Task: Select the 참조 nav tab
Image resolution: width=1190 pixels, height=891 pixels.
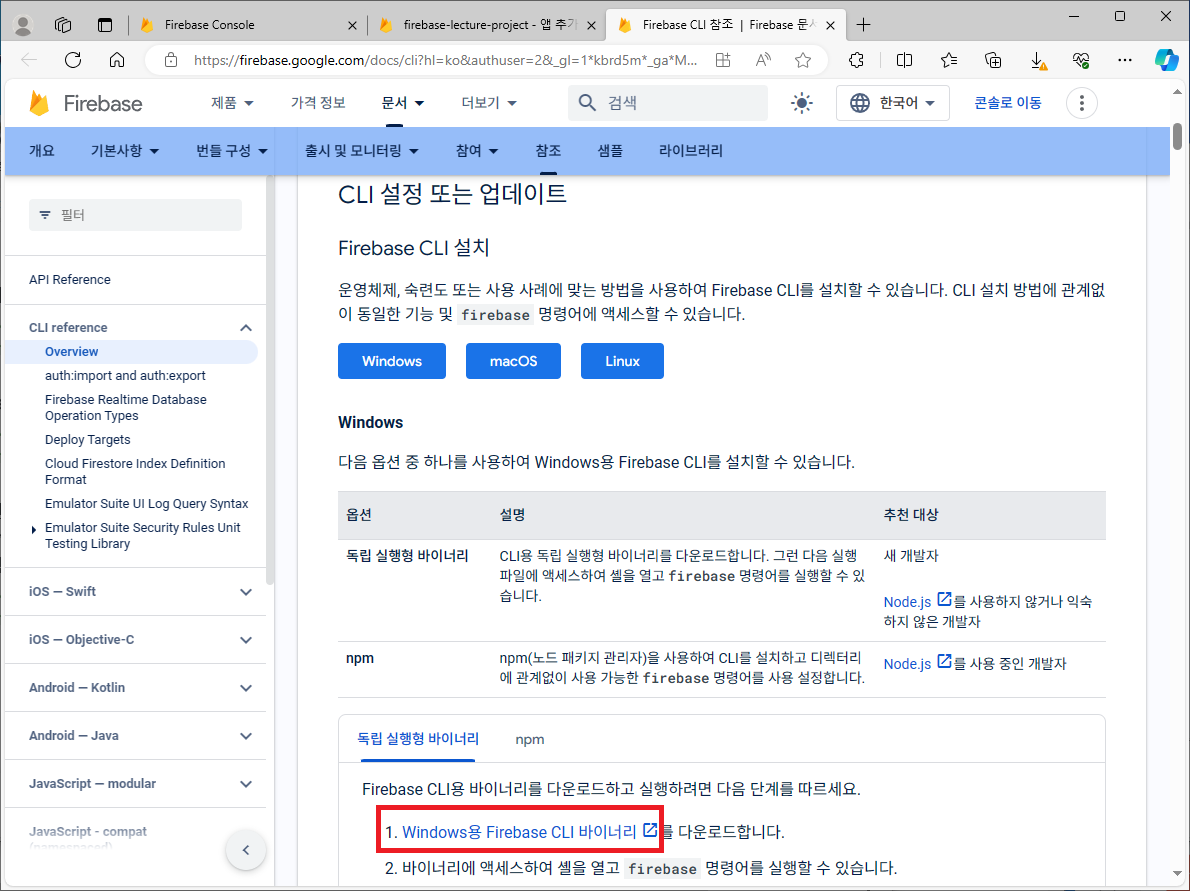Action: point(548,151)
